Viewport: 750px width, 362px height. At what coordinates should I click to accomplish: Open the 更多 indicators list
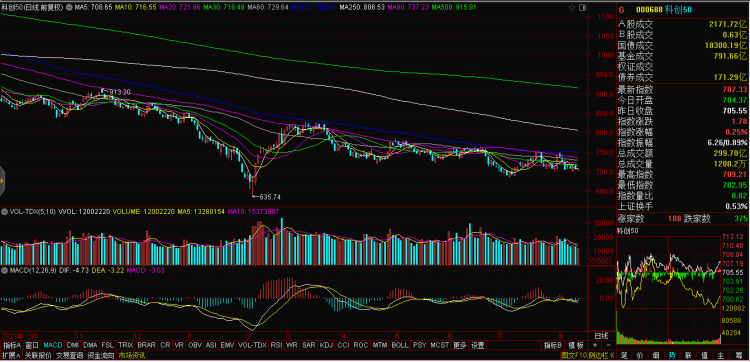[x=460, y=345]
